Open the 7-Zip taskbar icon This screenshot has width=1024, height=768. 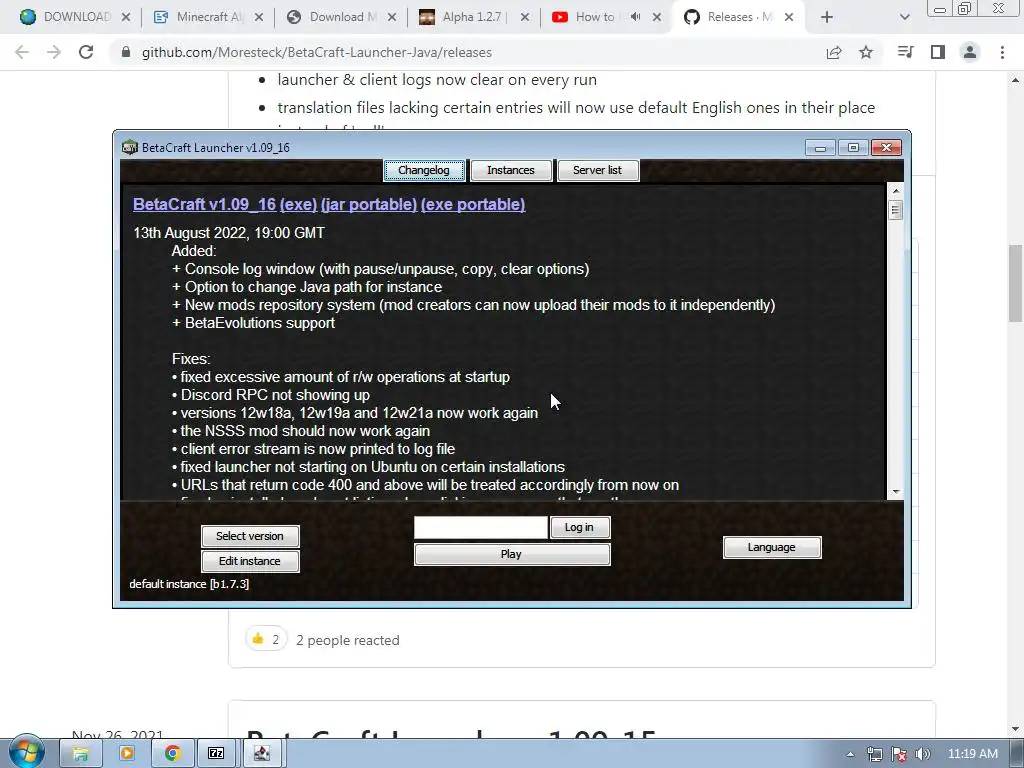pos(216,754)
